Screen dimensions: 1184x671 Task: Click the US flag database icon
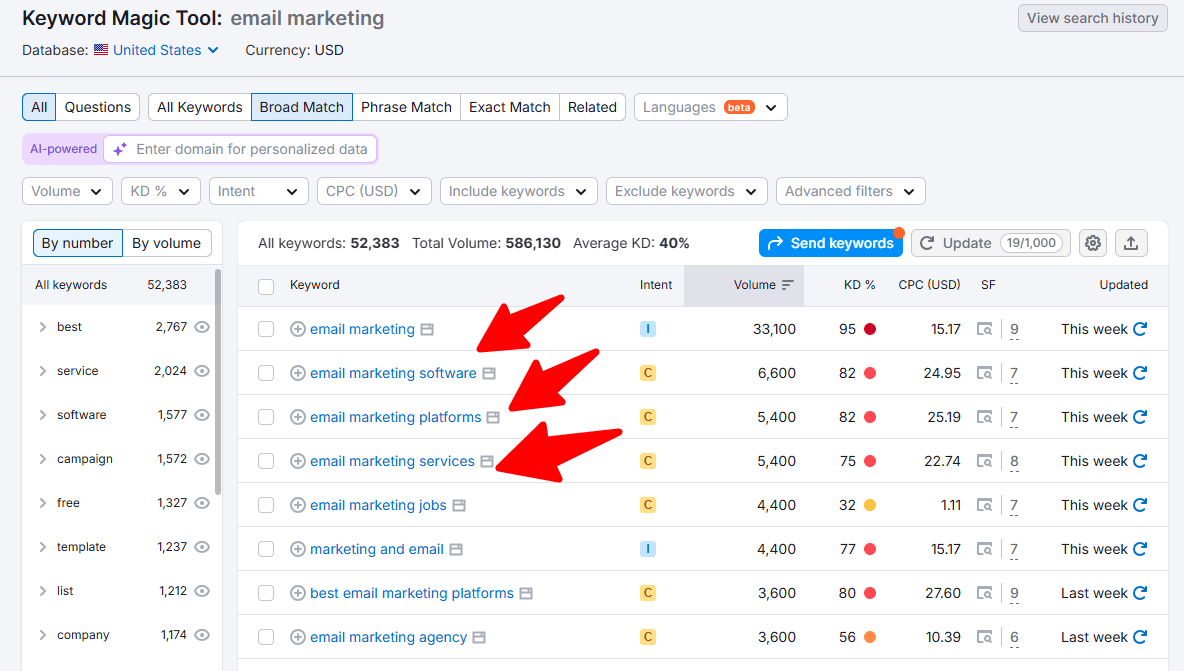tap(100, 49)
